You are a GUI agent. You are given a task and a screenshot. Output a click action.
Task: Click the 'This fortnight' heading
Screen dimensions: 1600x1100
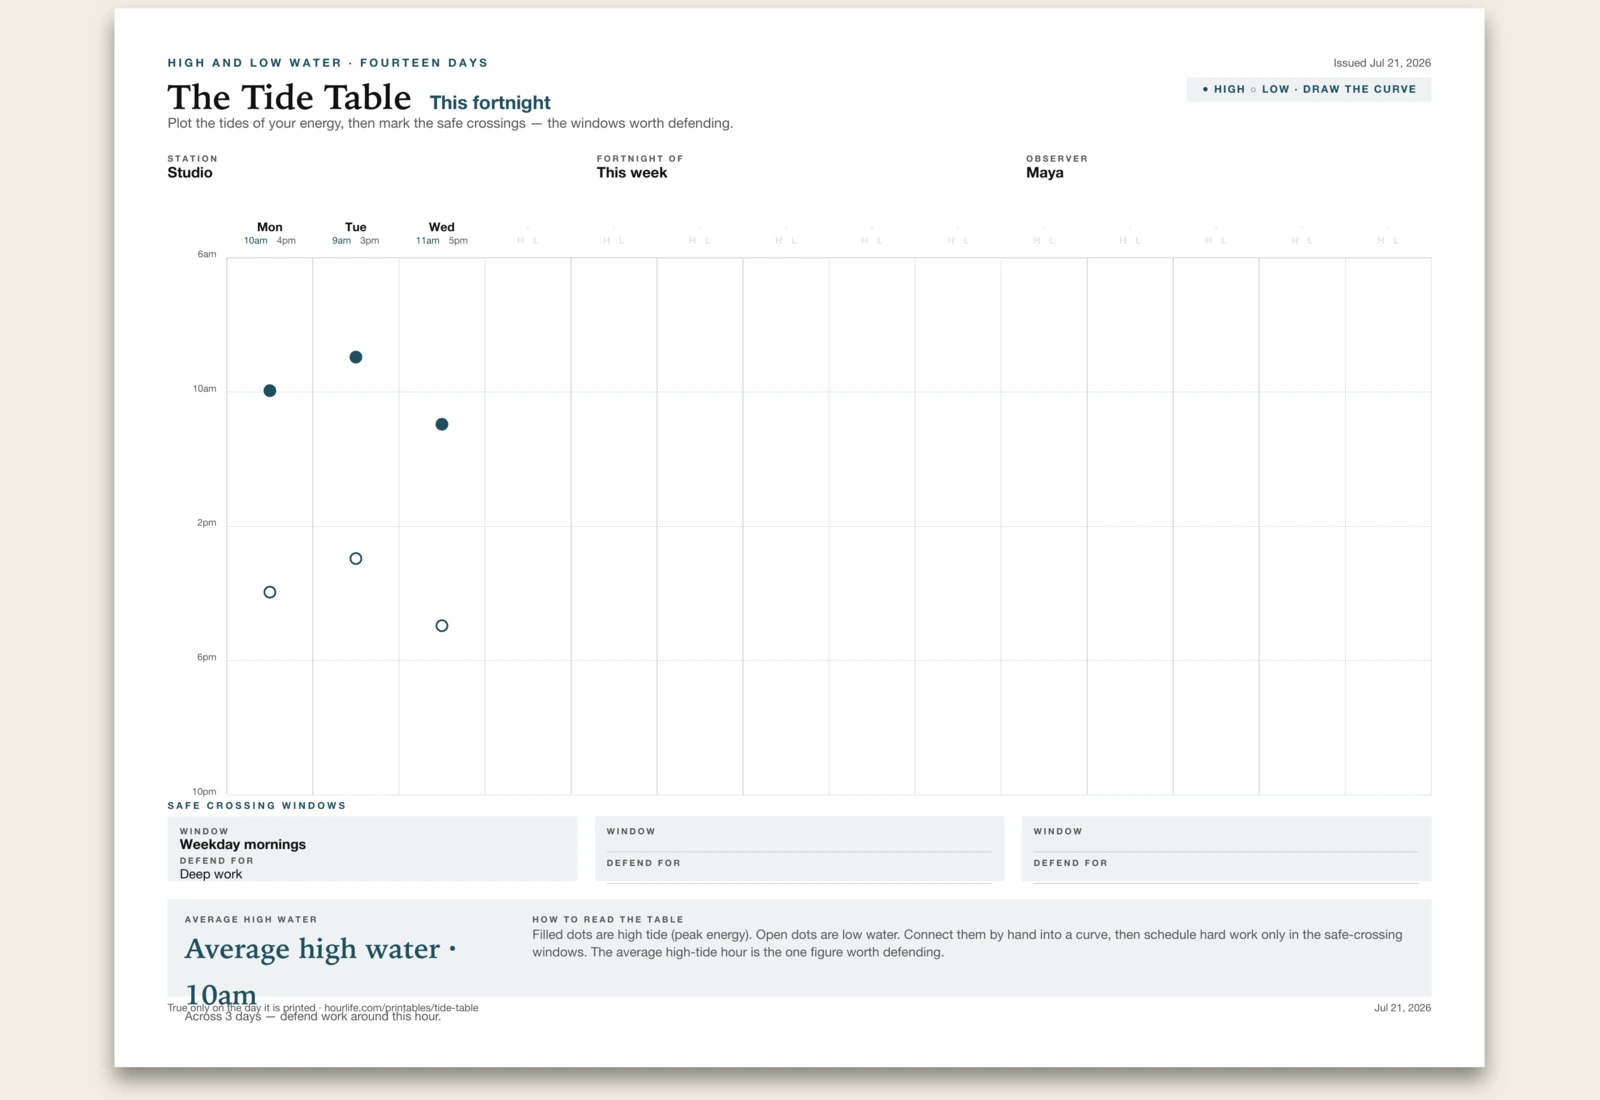point(490,103)
